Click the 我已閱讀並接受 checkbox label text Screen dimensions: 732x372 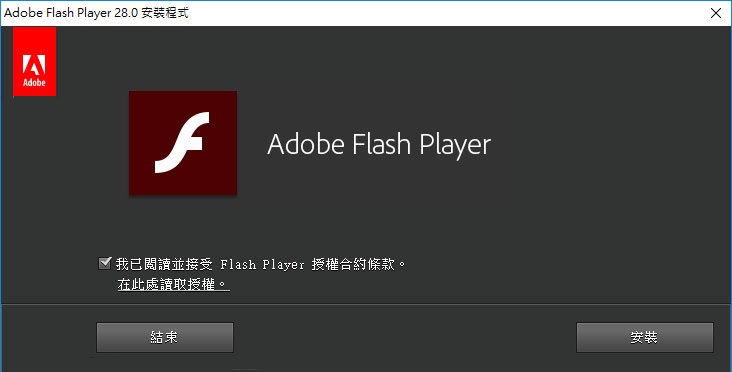[x=164, y=264]
